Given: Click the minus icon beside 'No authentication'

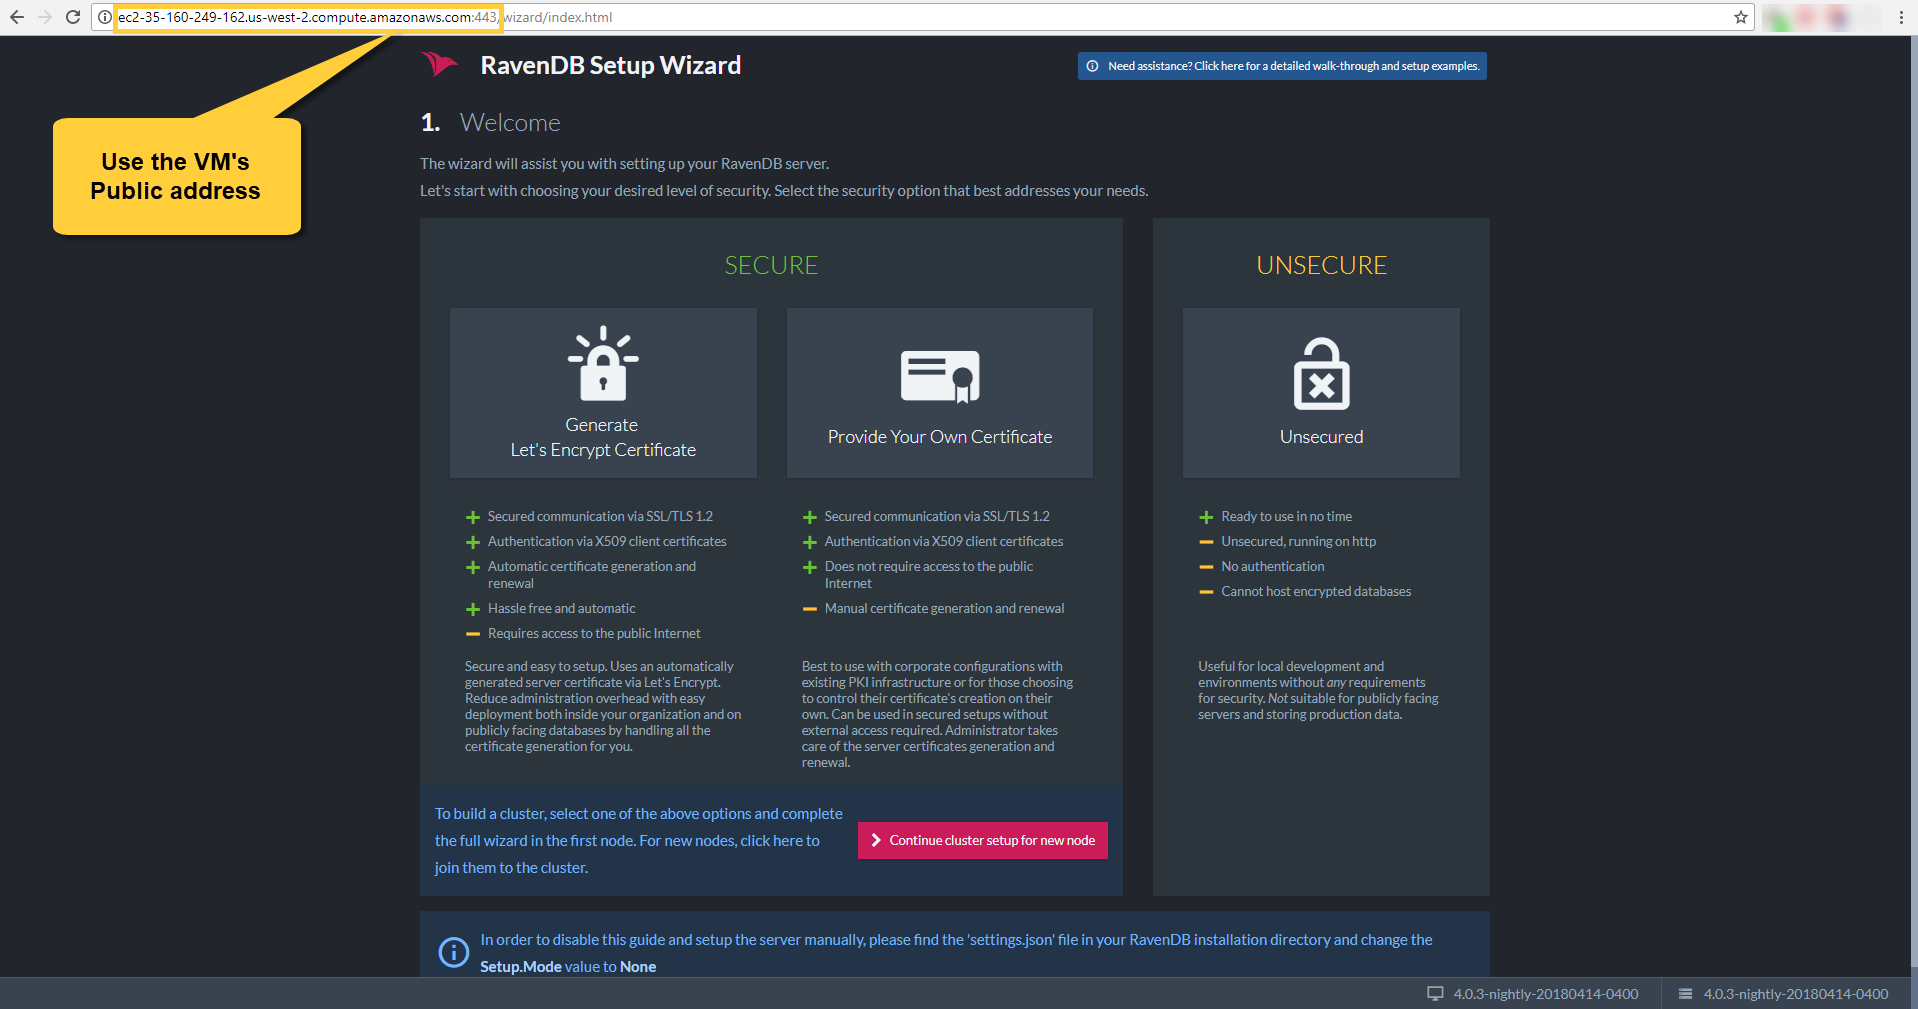Looking at the screenshot, I should click(x=1206, y=567).
